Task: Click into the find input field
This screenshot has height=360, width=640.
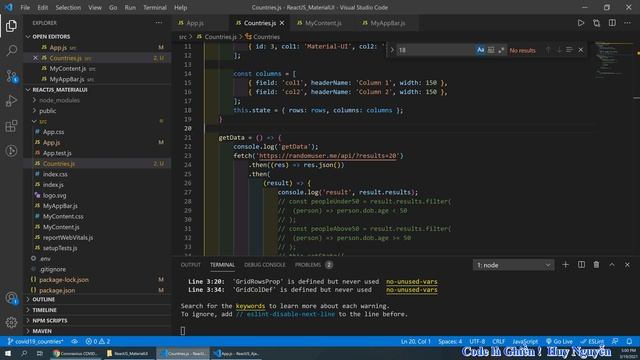Action: click(435, 50)
